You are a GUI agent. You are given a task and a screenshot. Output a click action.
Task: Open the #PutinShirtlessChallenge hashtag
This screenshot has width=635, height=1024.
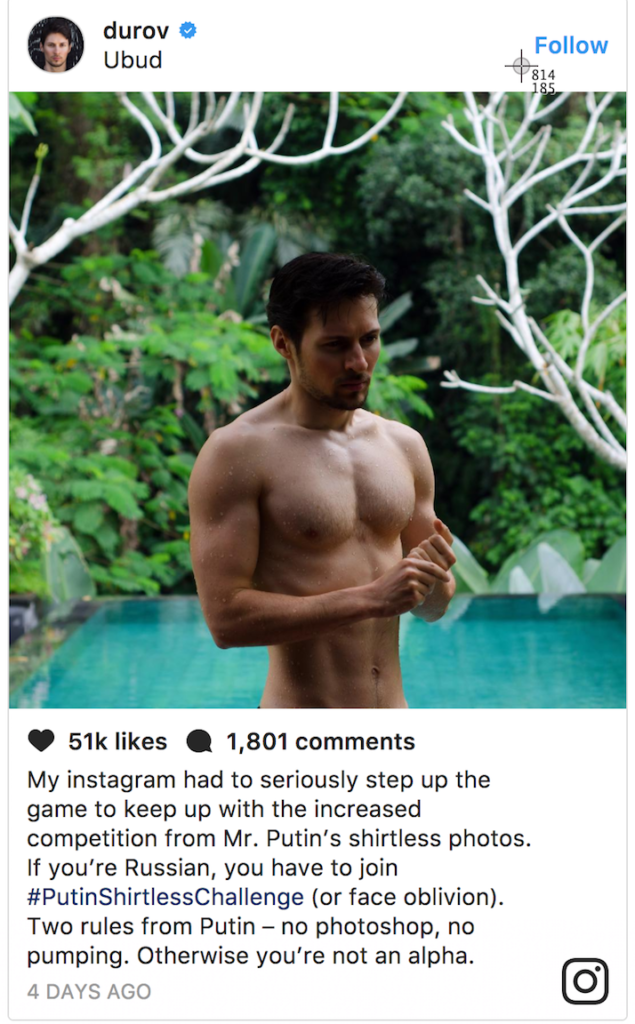click(x=165, y=896)
